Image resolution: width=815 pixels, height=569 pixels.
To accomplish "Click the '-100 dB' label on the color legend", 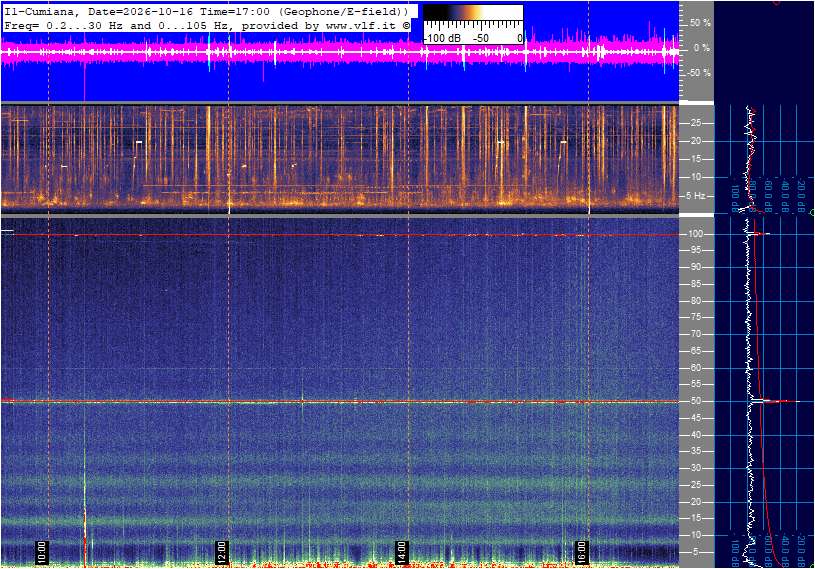I will (442, 38).
